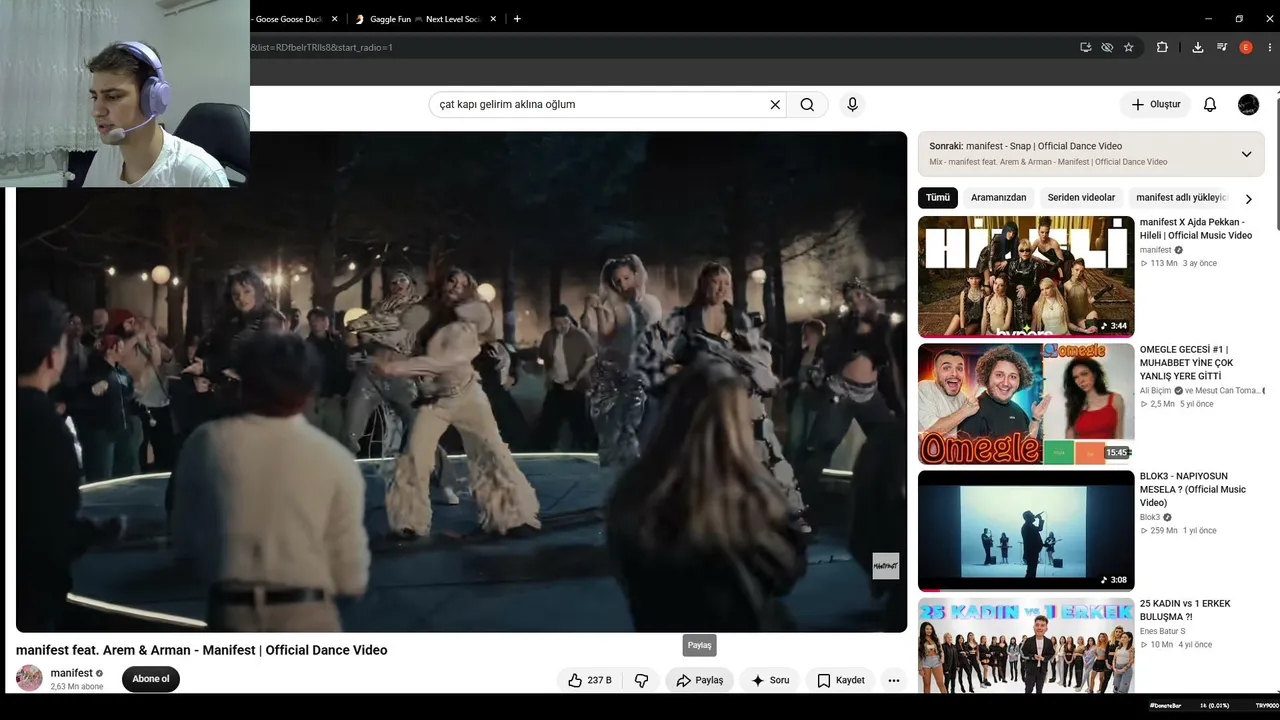
Task: Click the video player area
Action: pos(461,381)
